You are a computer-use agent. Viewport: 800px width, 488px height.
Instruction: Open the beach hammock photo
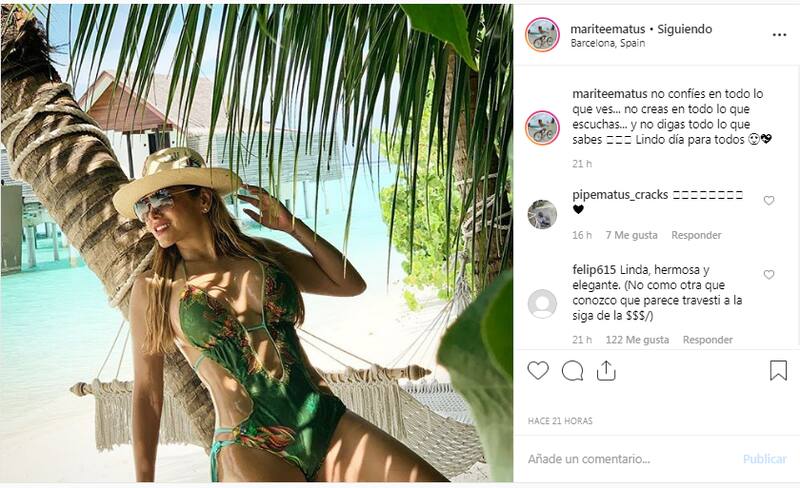coord(256,244)
